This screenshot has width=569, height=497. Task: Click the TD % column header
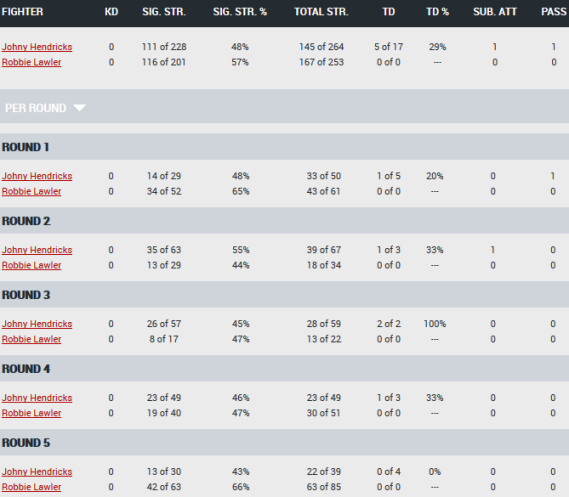click(437, 12)
